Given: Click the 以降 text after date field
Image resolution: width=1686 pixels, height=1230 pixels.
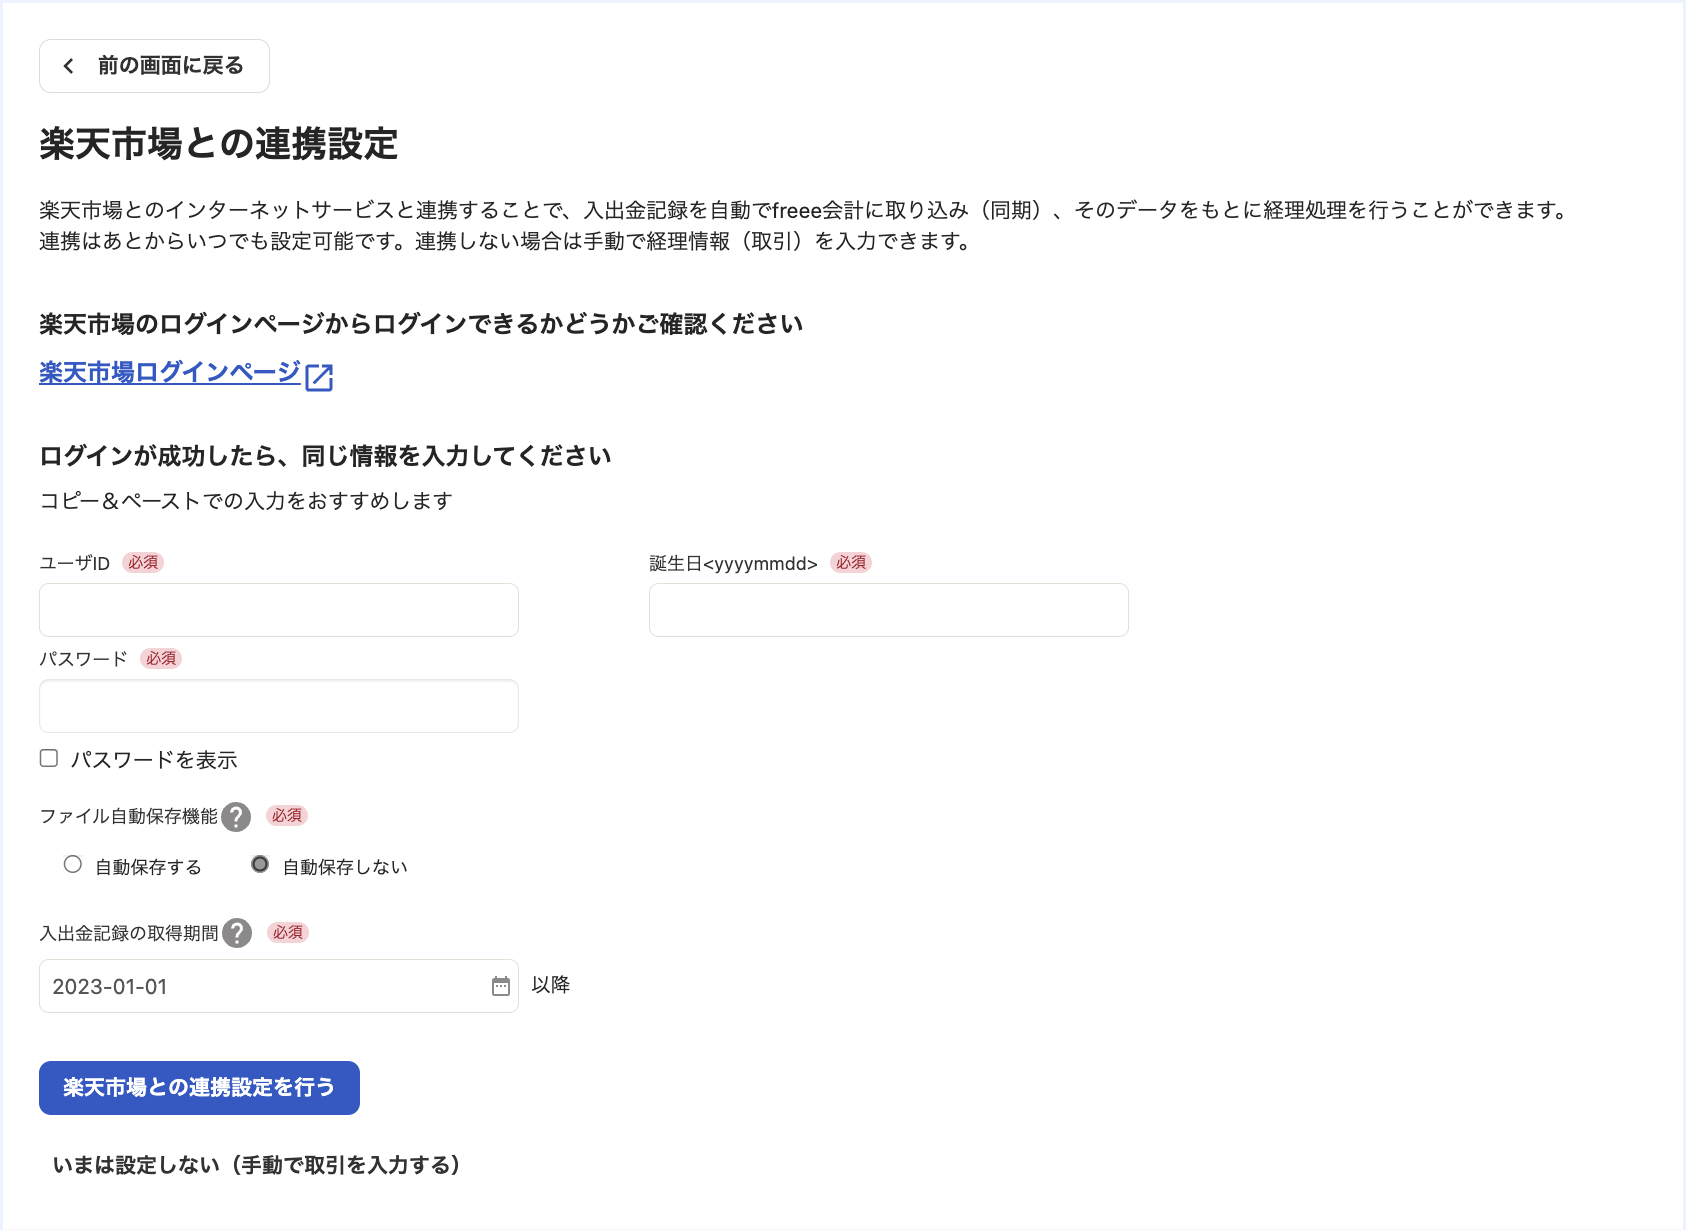Looking at the screenshot, I should point(551,985).
